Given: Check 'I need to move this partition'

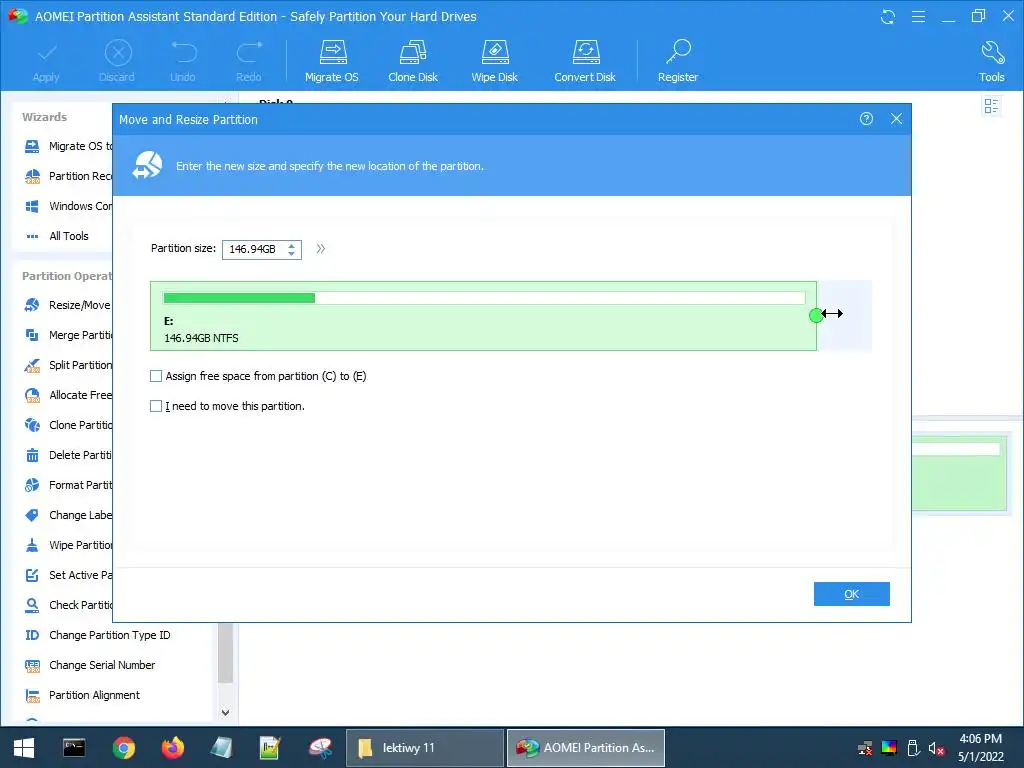Looking at the screenshot, I should (x=156, y=406).
